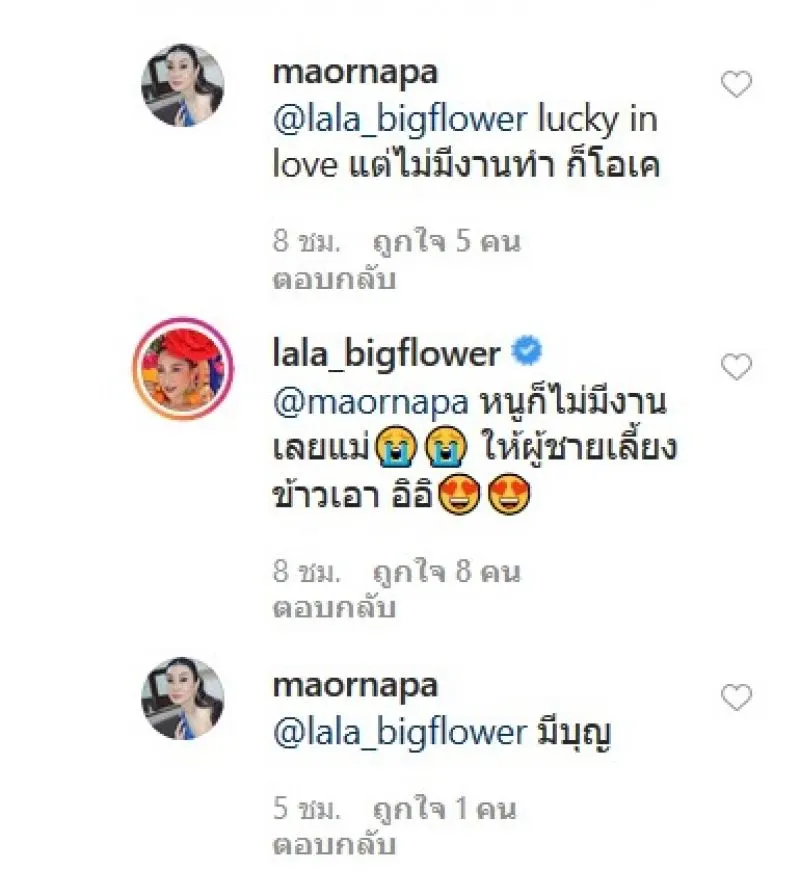Viewport: 800px width, 896px height.
Task: Open maornapa's profile picture in first comment
Action: click(183, 85)
